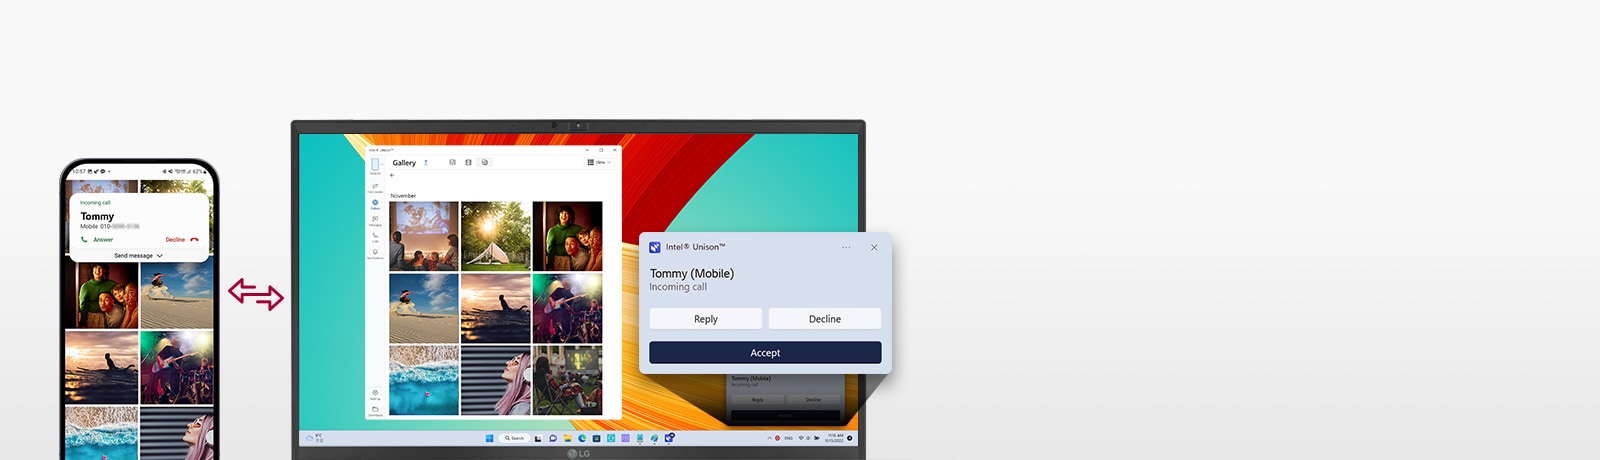Tap the surfer photo on the phone

(x=102, y=368)
